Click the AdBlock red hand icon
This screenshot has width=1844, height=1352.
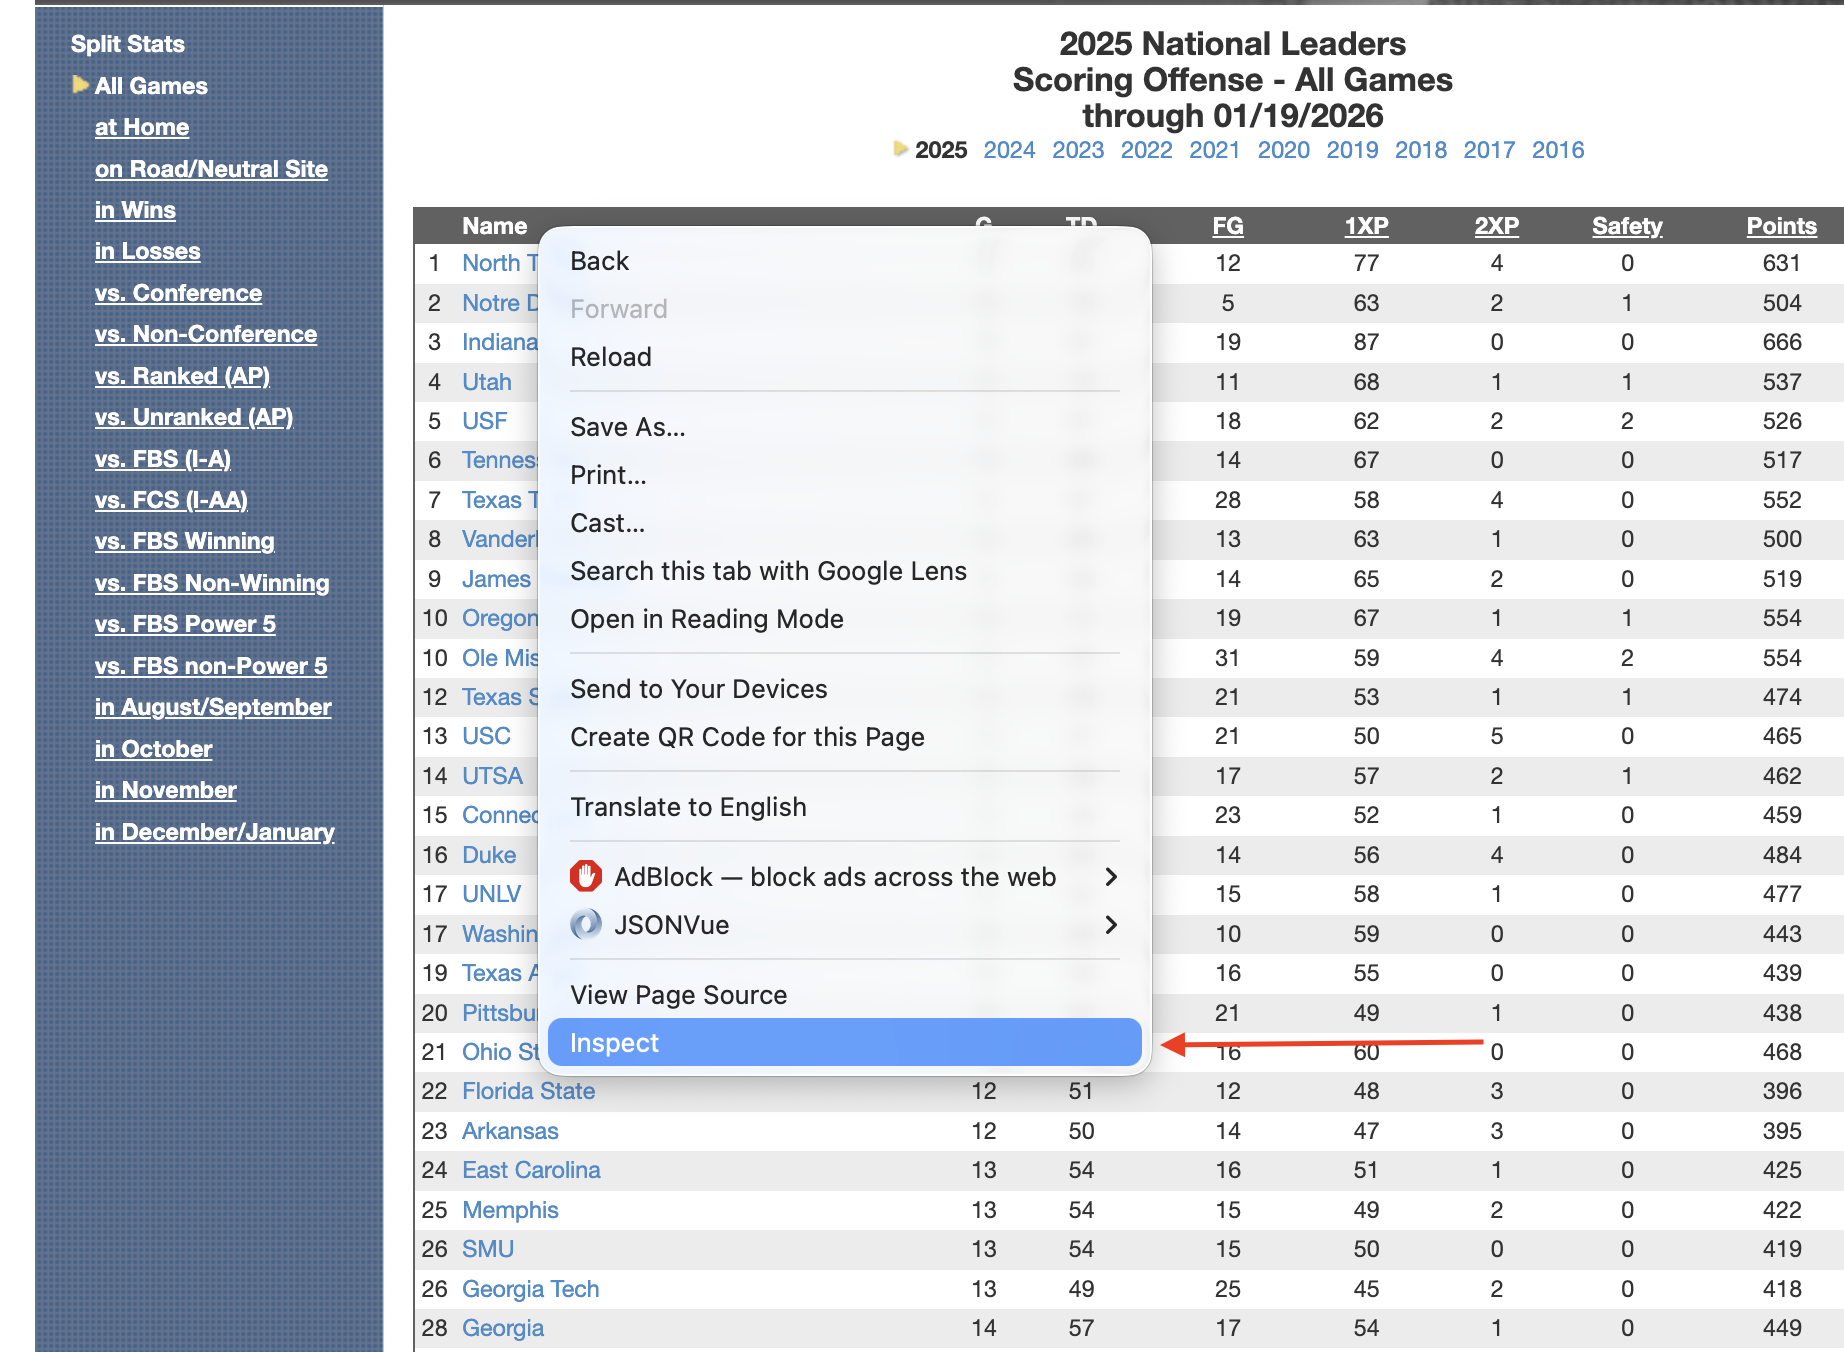[x=586, y=877]
